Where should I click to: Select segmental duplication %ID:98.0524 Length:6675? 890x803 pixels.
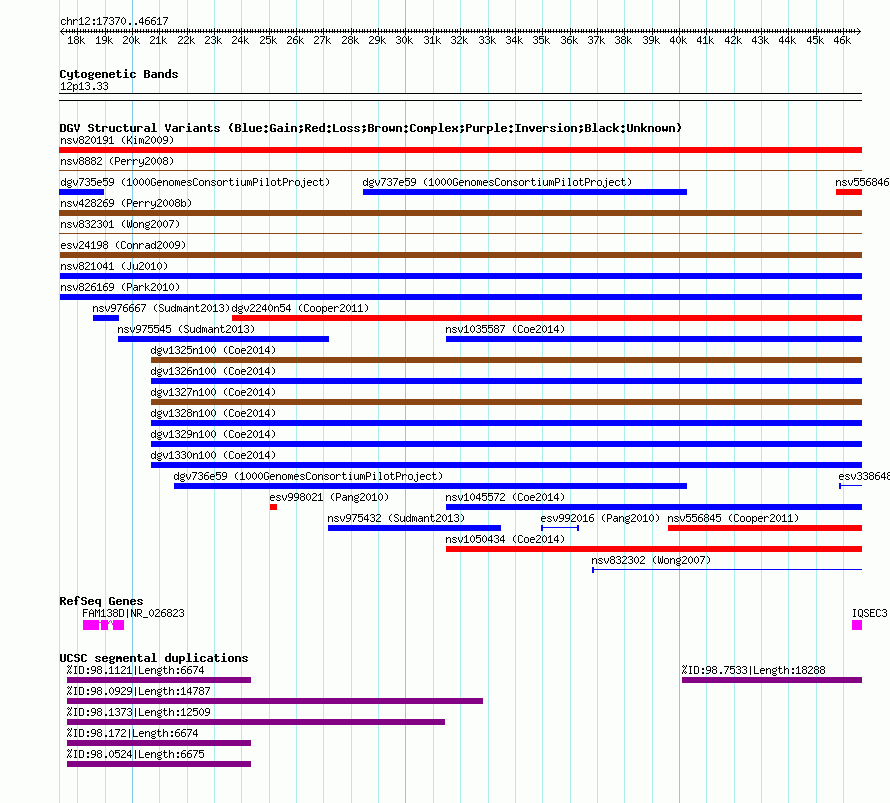159,764
